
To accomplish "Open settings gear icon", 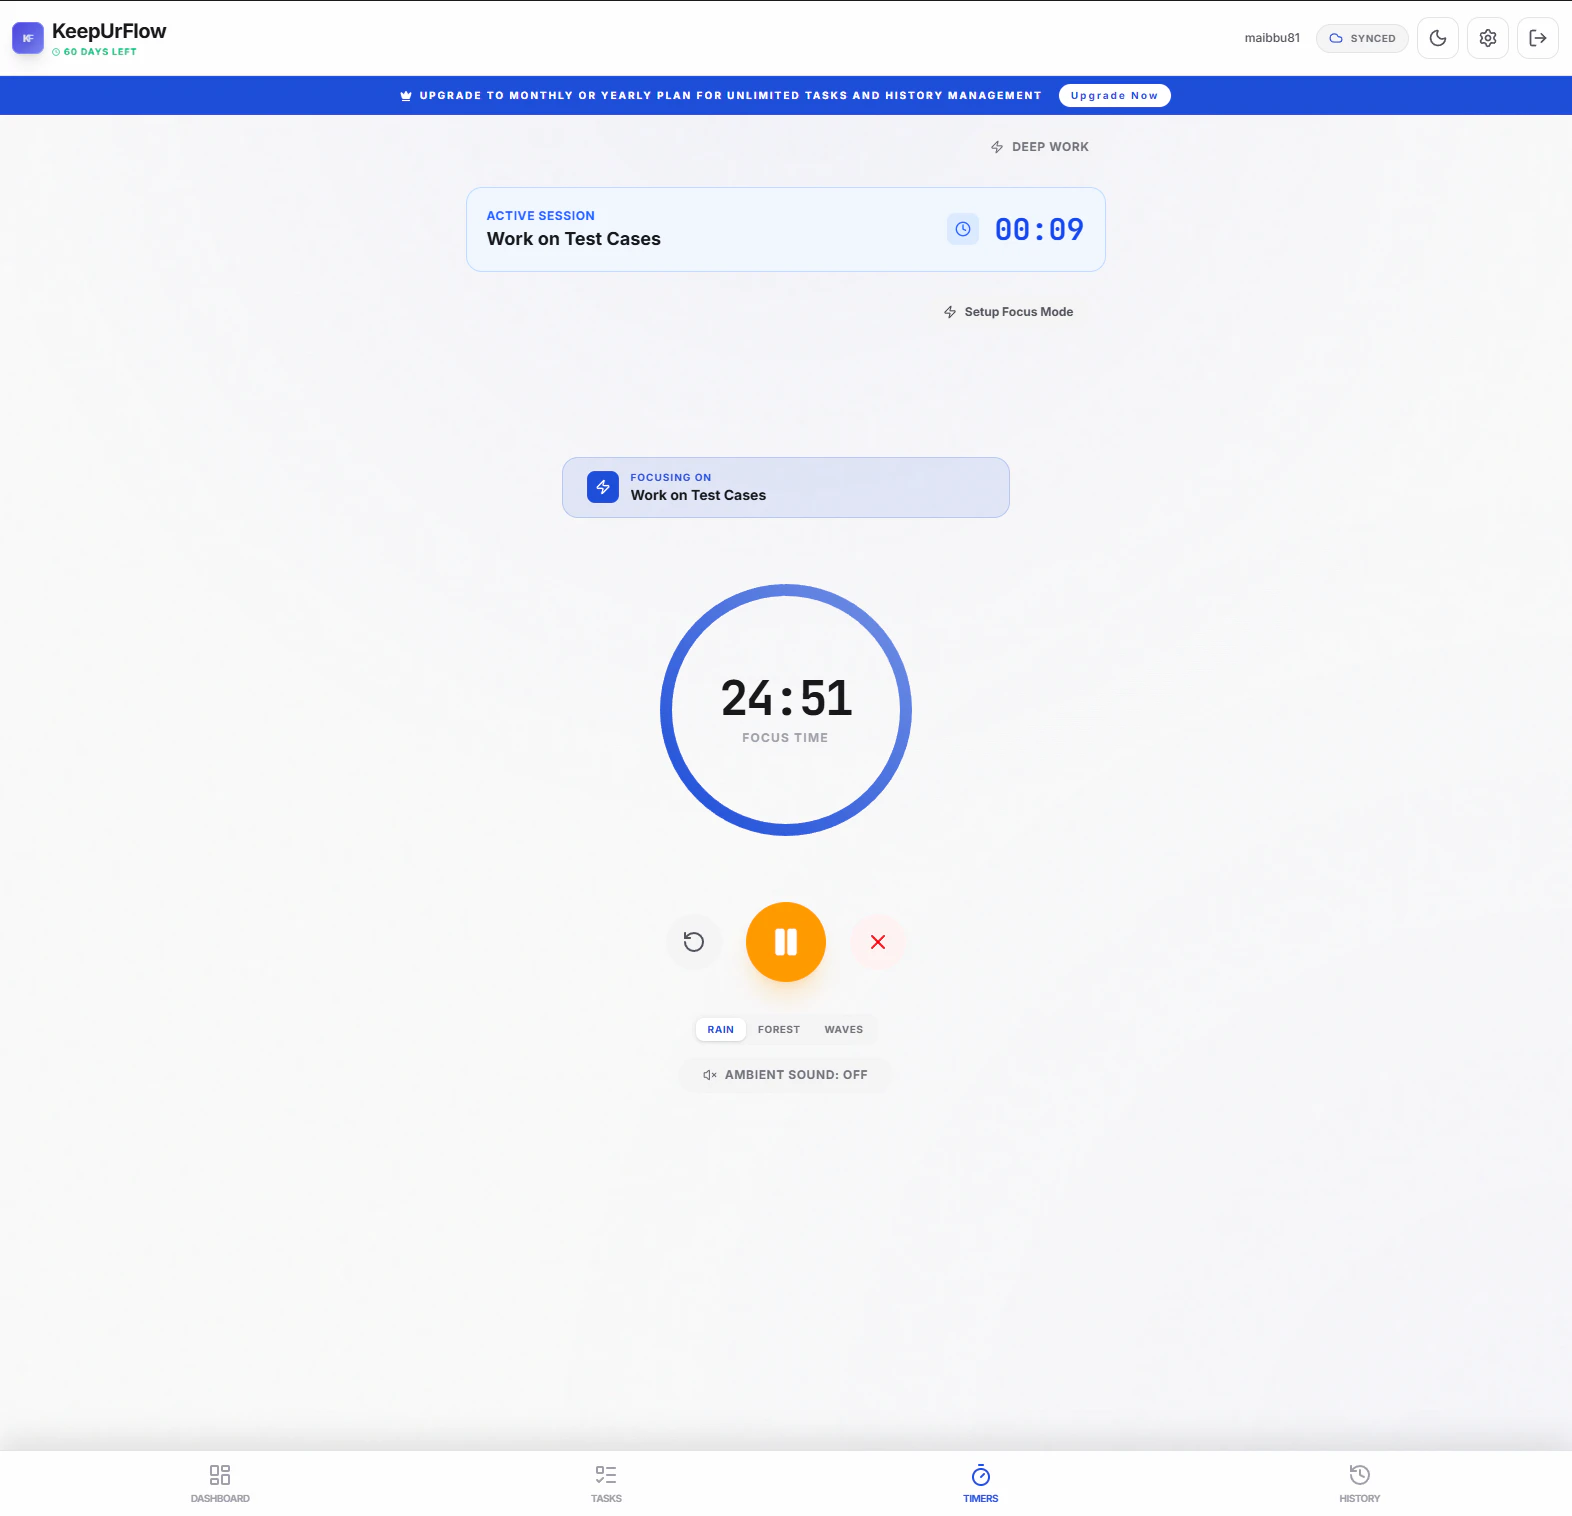I will pos(1488,38).
